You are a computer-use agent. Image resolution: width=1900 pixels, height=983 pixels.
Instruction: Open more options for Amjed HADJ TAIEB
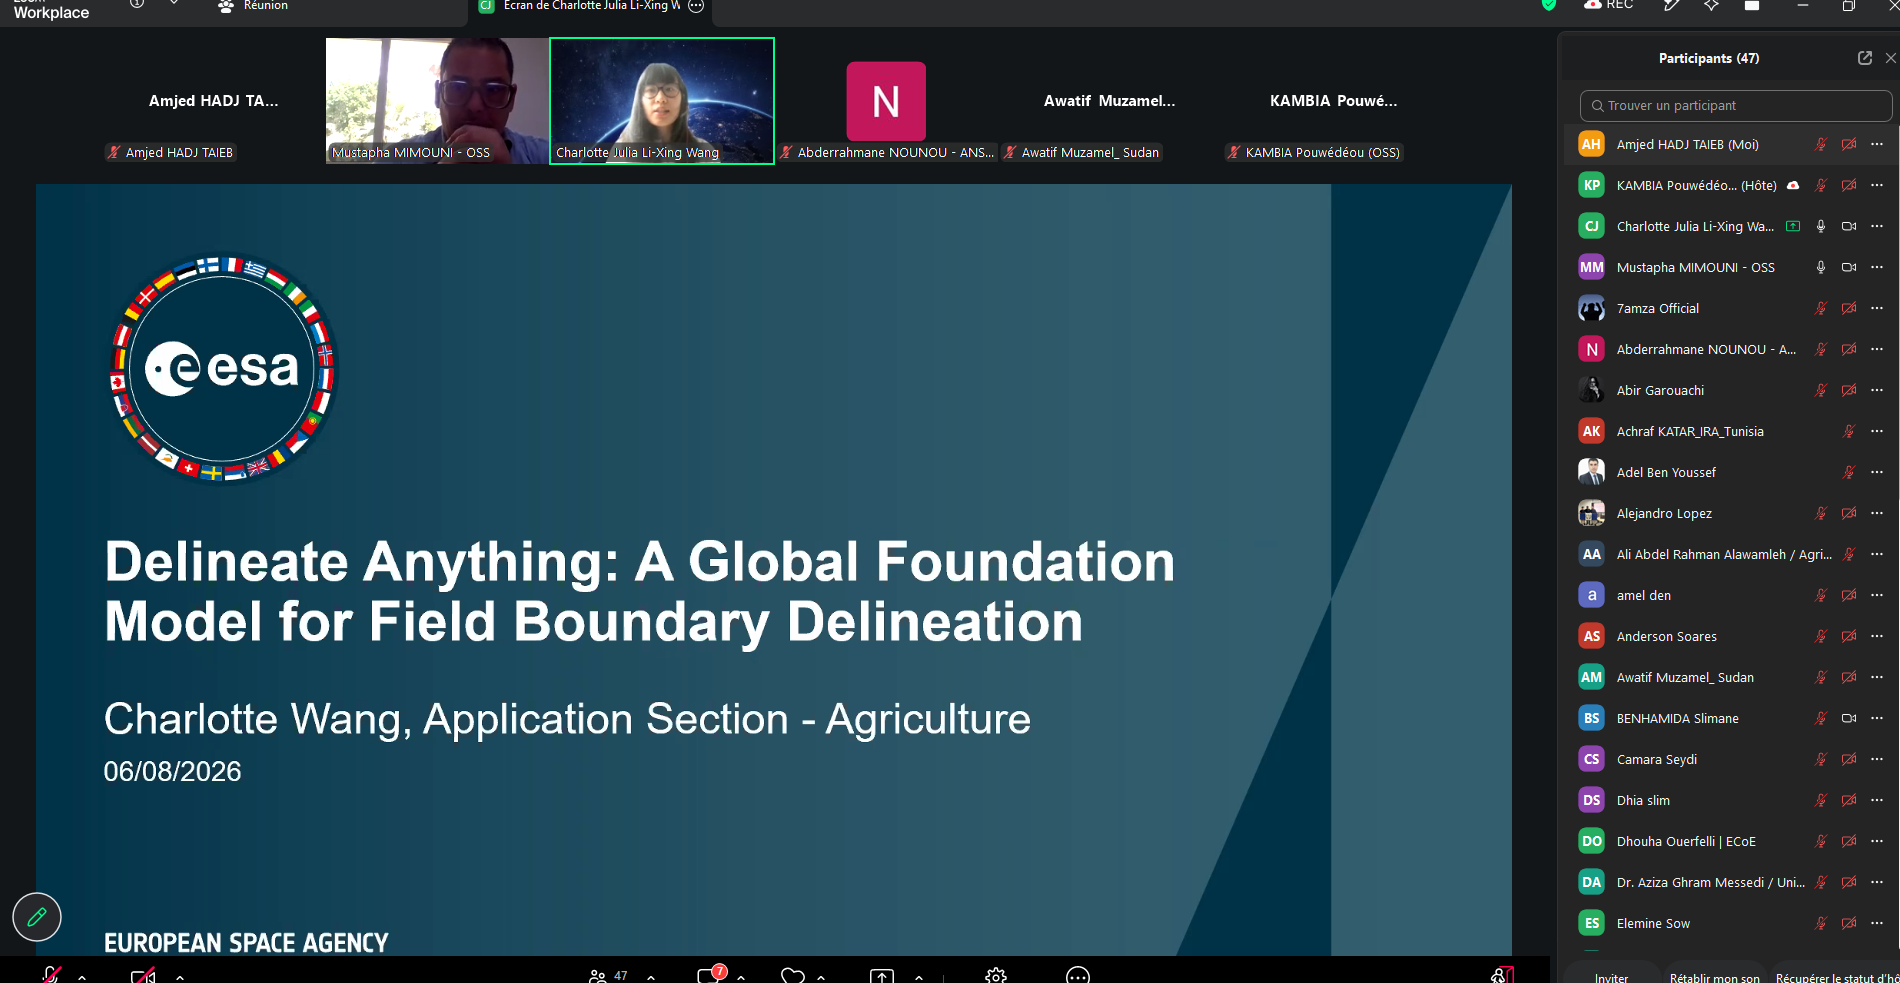(1877, 144)
